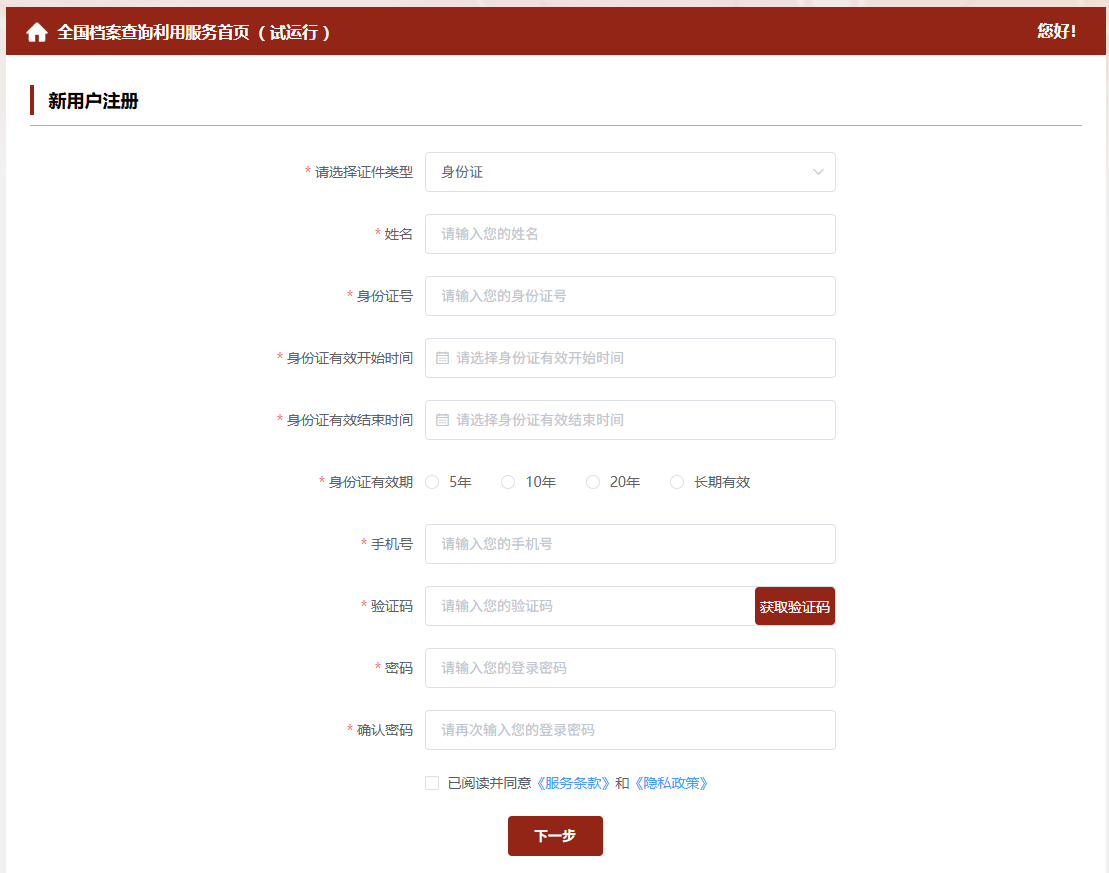Image resolution: width=1109 pixels, height=873 pixels.
Task: Click 获取验证码 button
Action: coord(794,606)
